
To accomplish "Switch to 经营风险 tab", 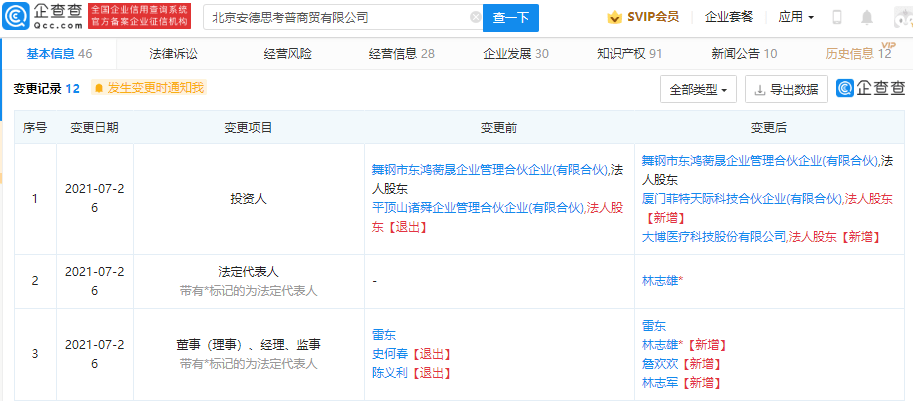I will [288, 54].
